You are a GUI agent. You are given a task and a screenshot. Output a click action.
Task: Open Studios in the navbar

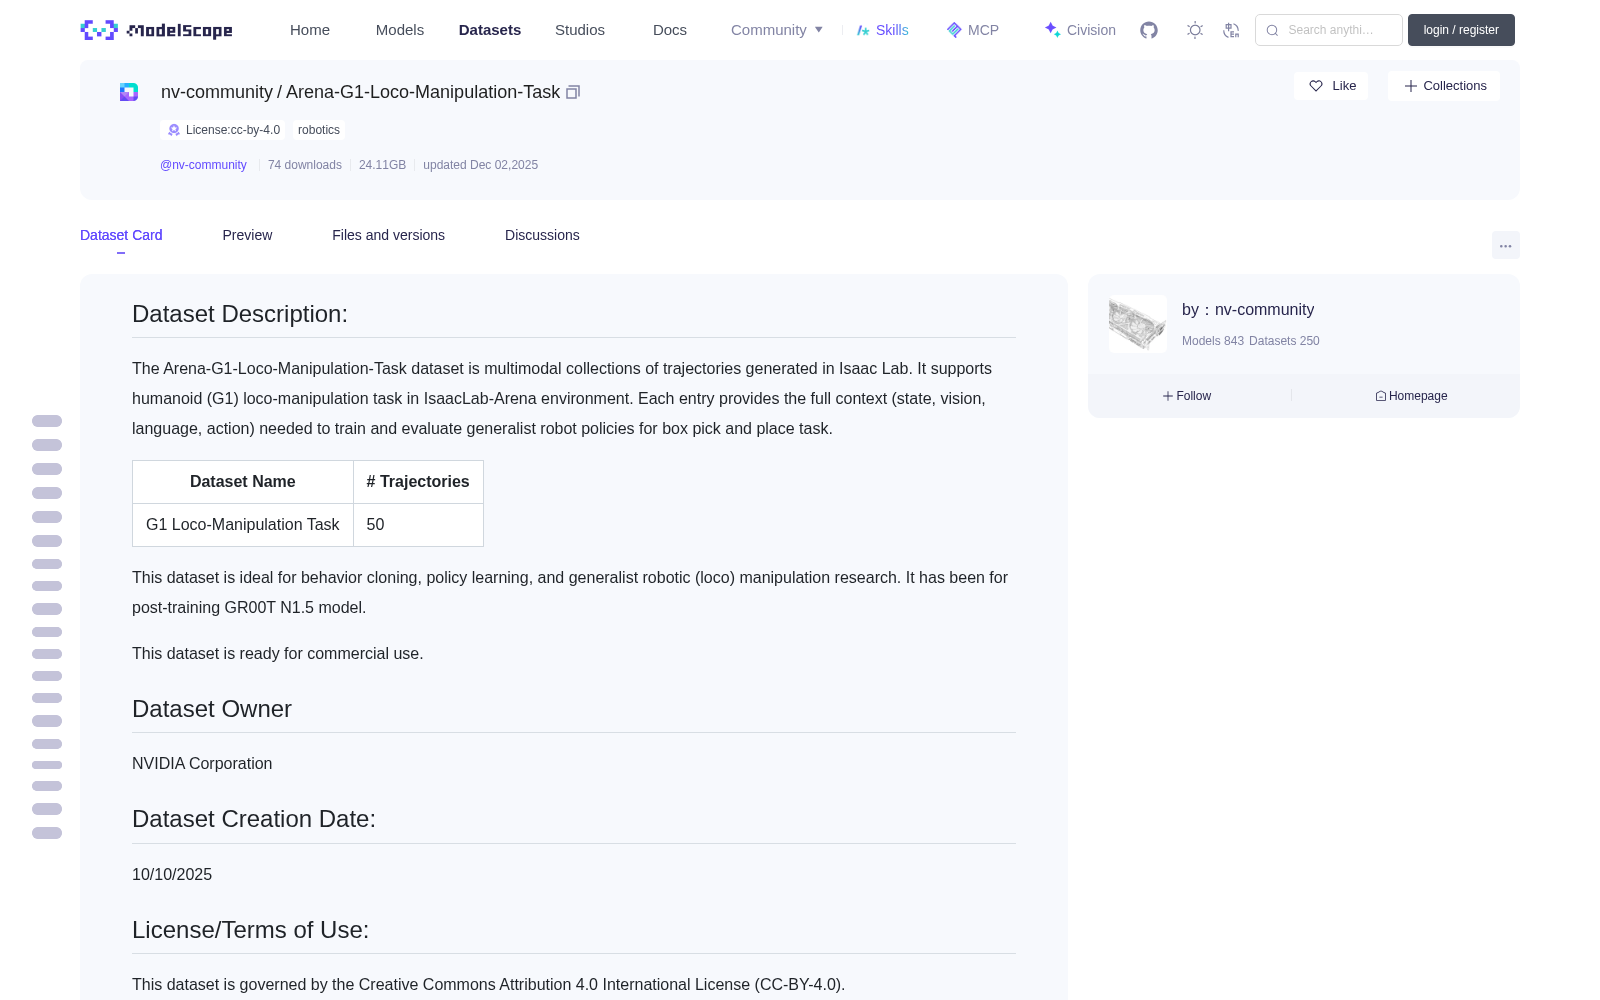580,30
